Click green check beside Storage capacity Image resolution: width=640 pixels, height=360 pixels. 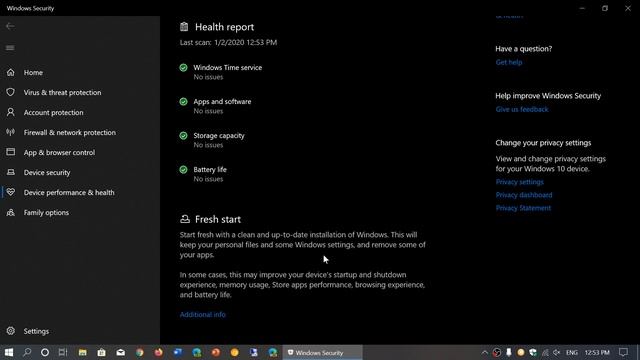(x=184, y=136)
